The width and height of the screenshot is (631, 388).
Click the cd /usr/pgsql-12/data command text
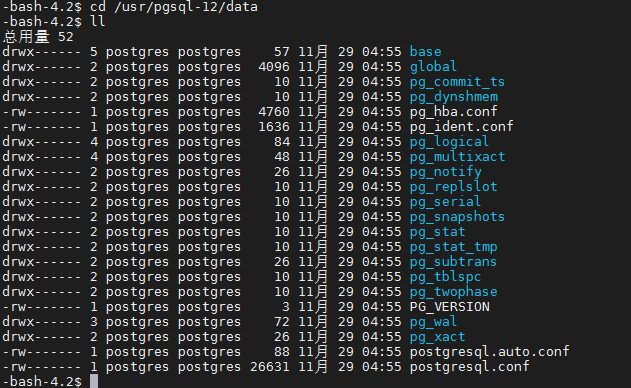pyautogui.click(x=174, y=7)
